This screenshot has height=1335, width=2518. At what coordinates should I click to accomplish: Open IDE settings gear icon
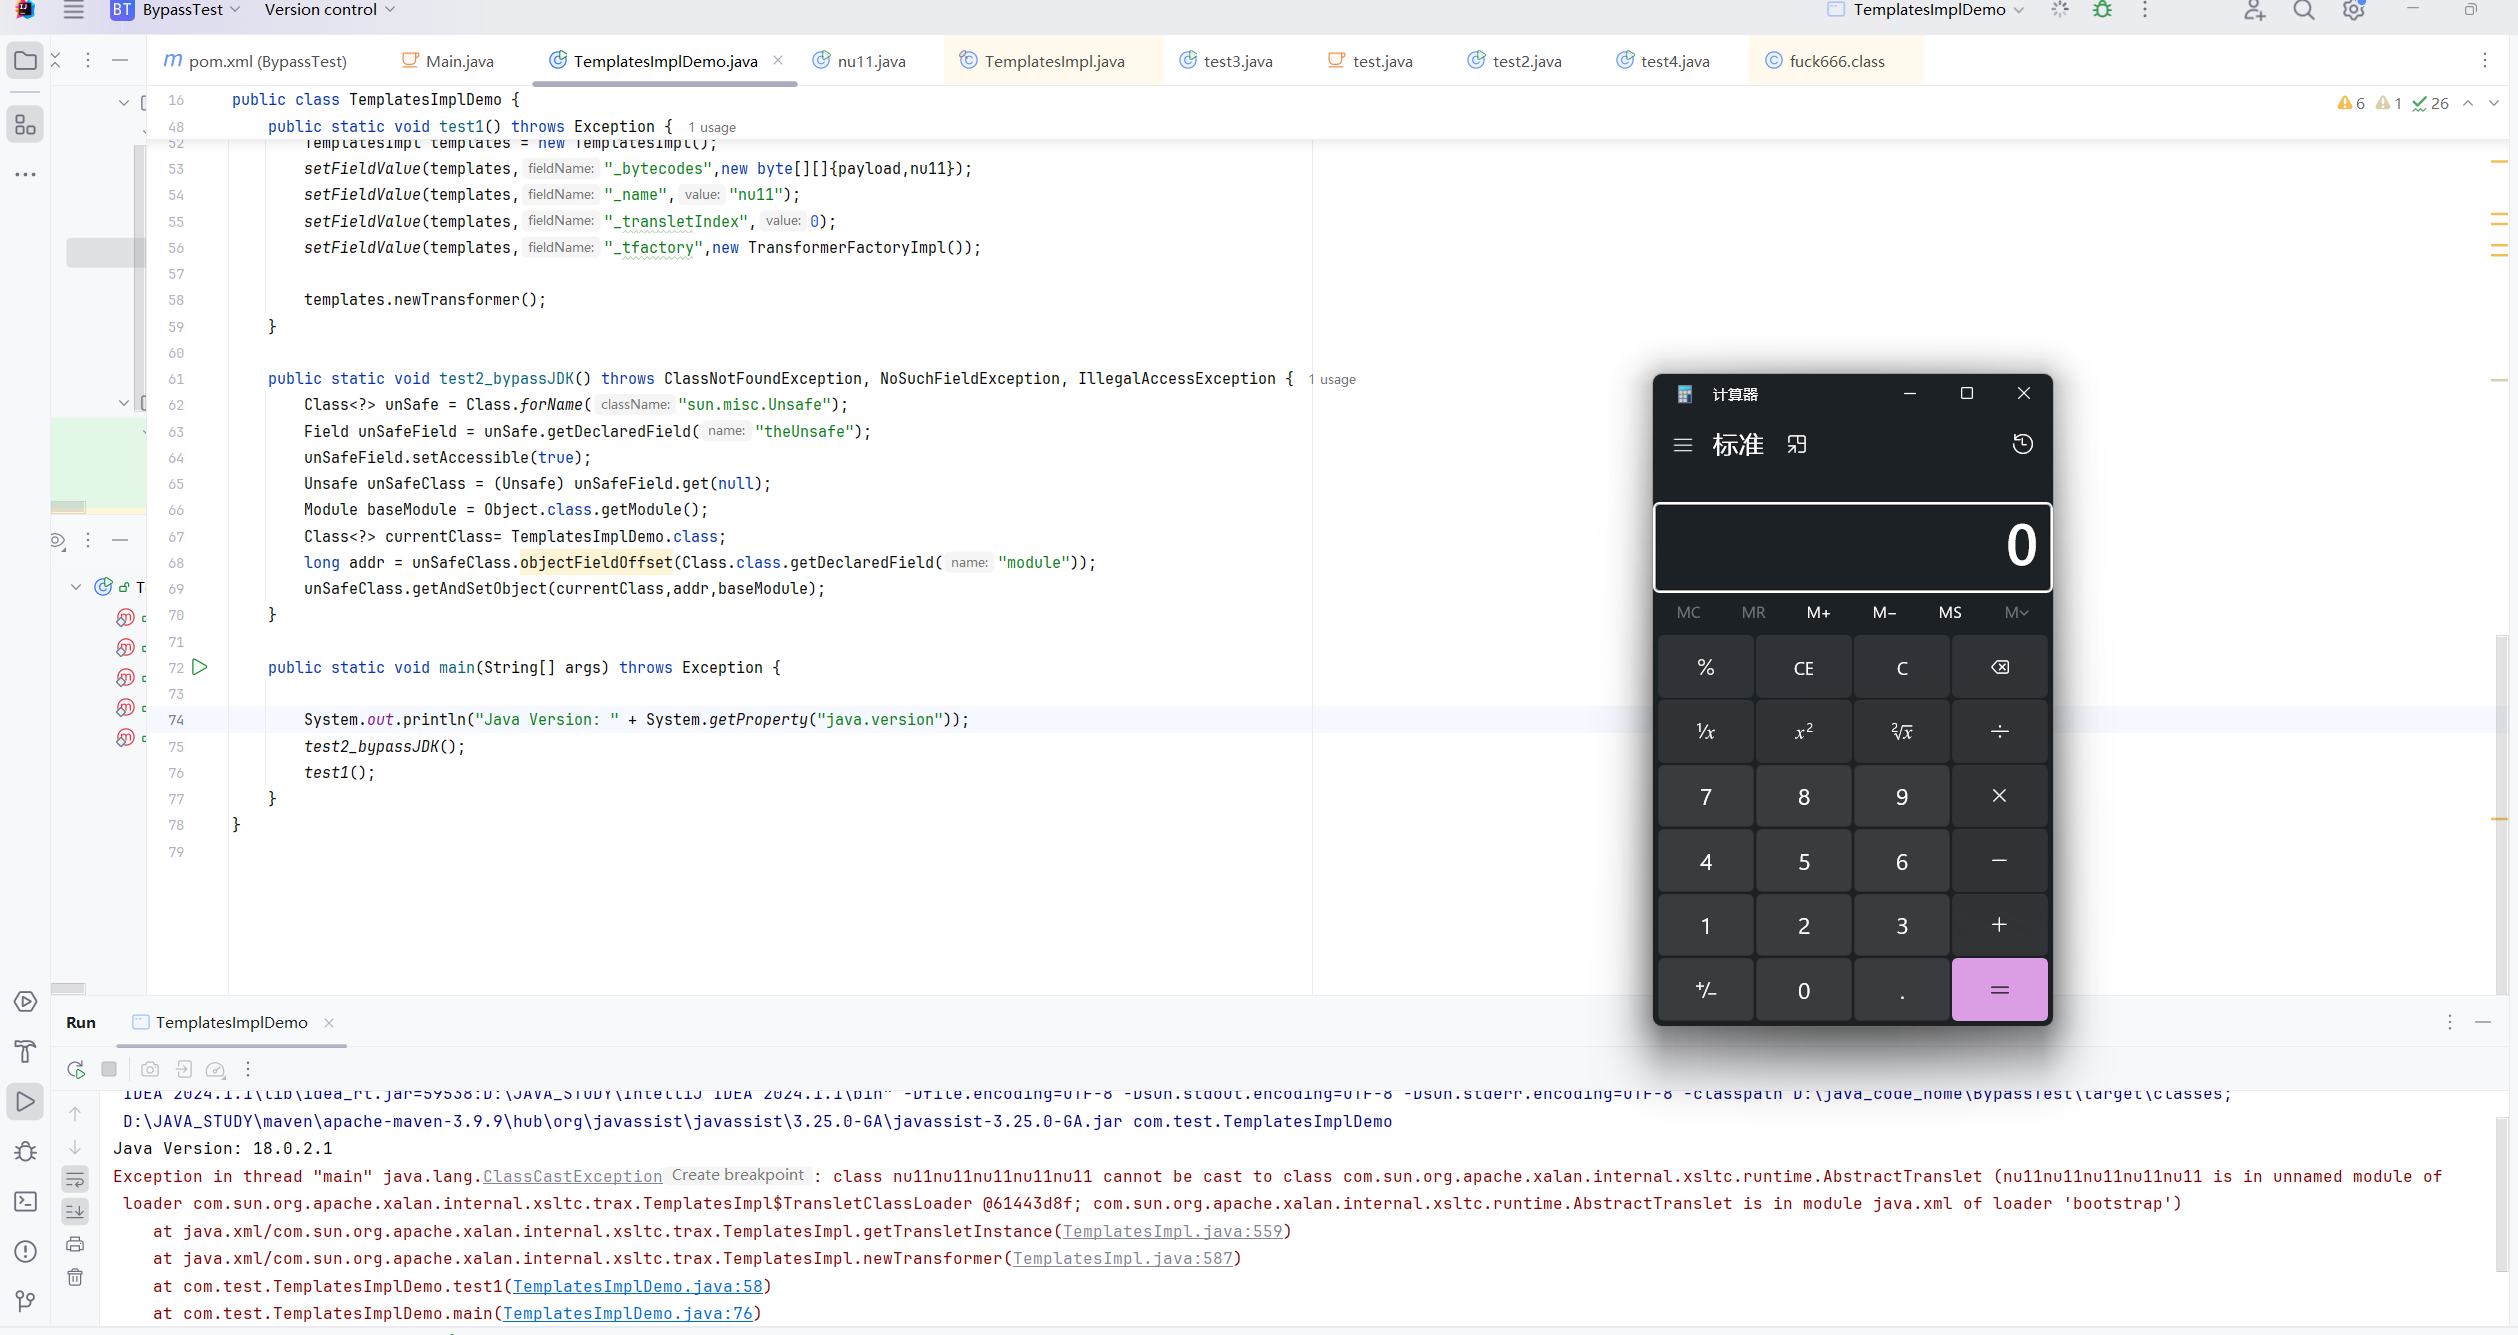coord(2354,11)
